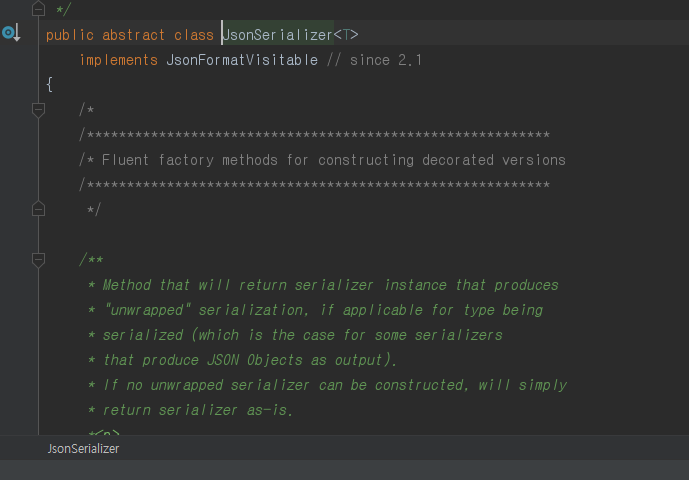Click the type parameter <T>
This screenshot has width=689, height=480.
(x=346, y=35)
